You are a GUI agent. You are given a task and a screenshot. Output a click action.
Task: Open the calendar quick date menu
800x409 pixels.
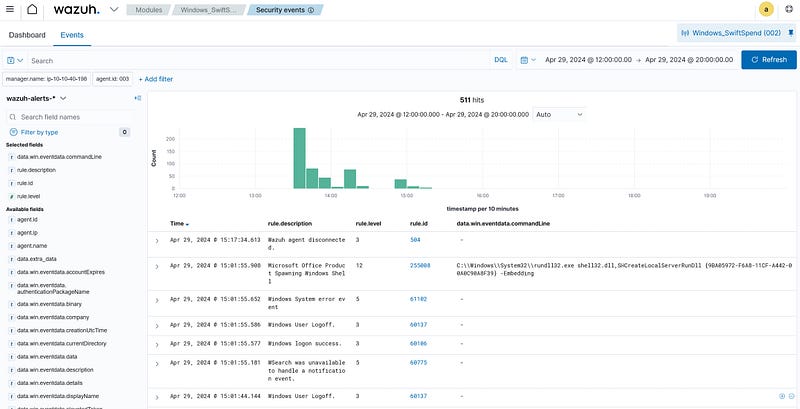tap(528, 60)
